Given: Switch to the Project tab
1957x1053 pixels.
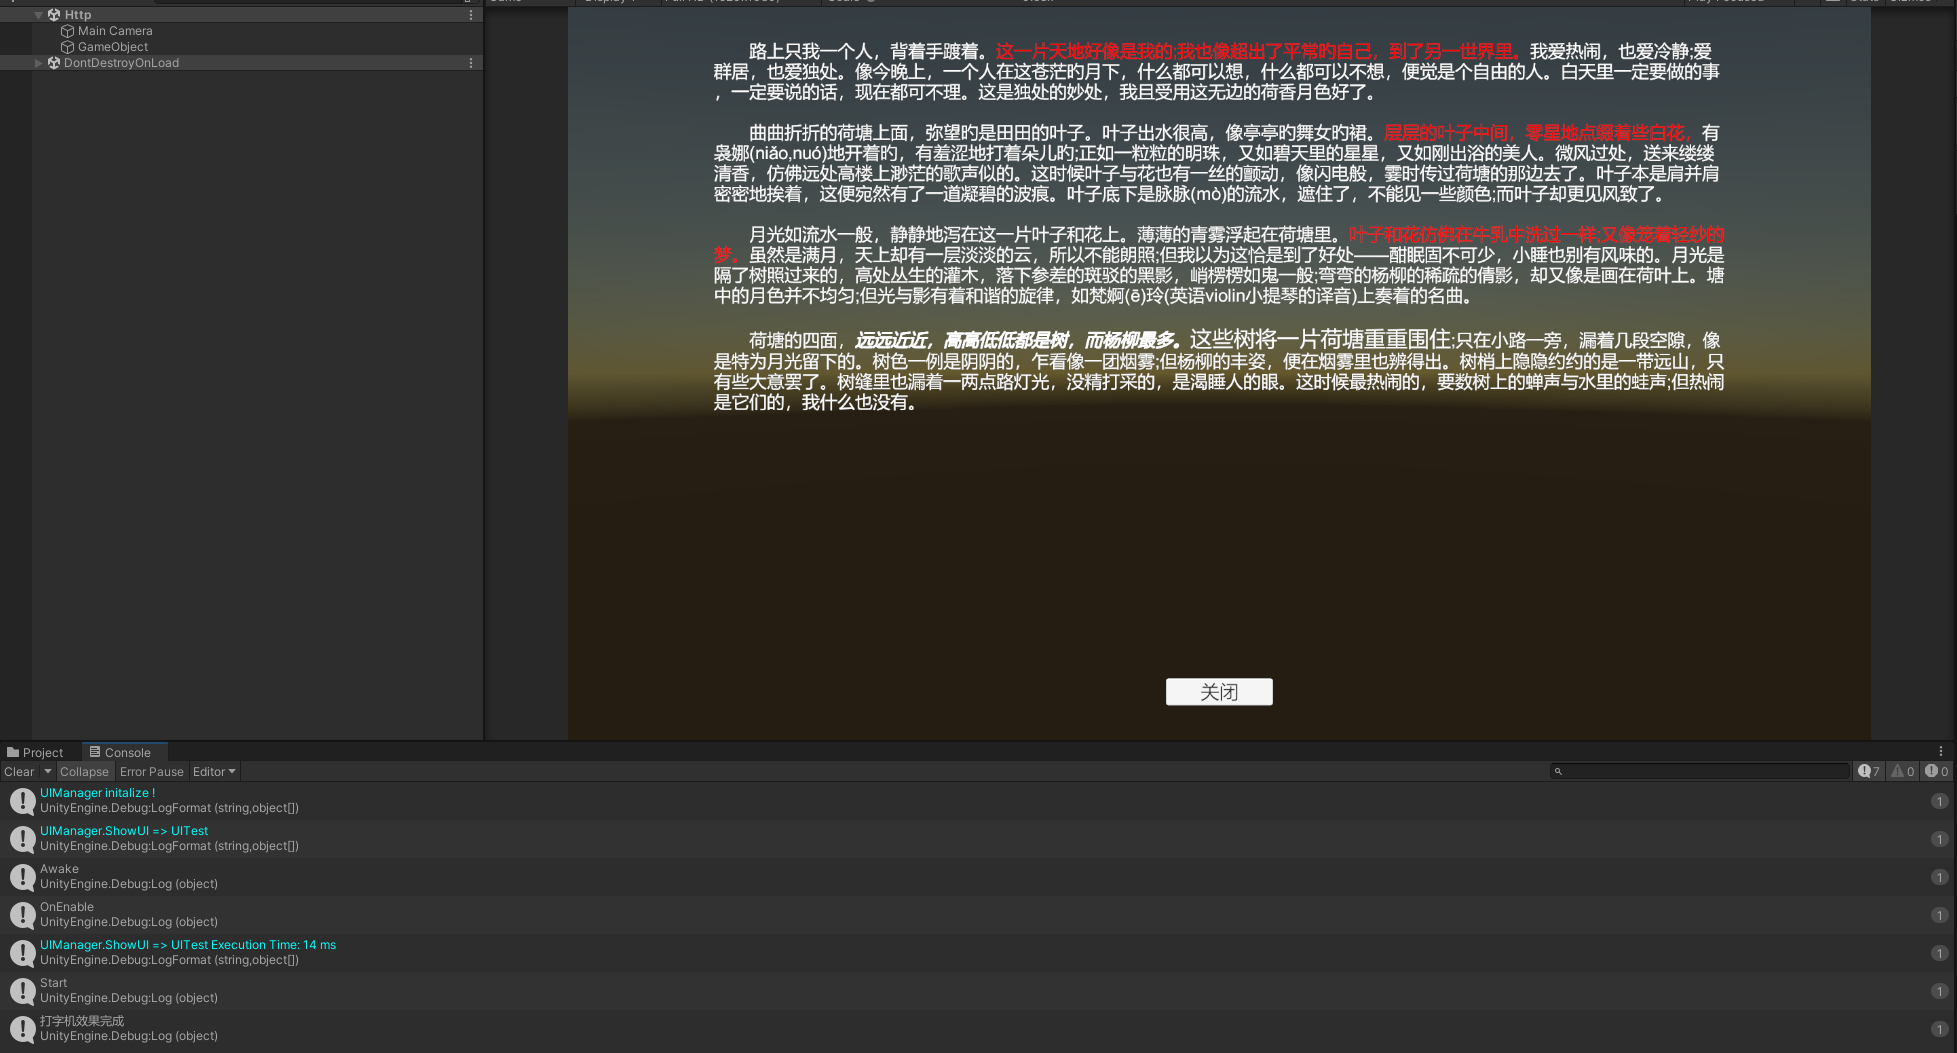Looking at the screenshot, I should (x=35, y=753).
